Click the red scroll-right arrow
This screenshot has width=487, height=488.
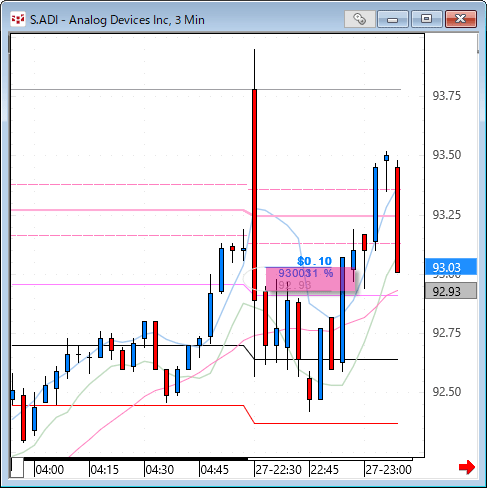(x=467, y=467)
